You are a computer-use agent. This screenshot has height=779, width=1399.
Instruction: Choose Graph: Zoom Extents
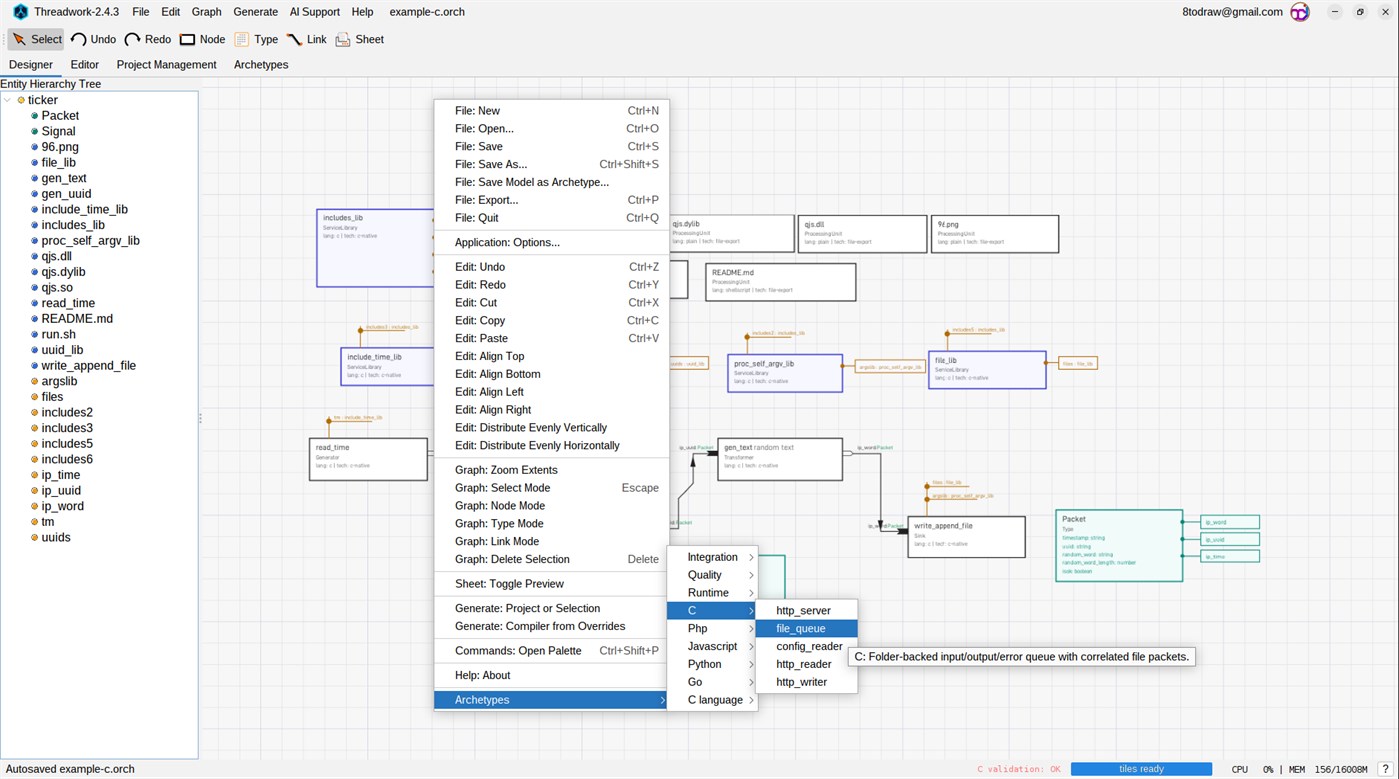coord(551,470)
